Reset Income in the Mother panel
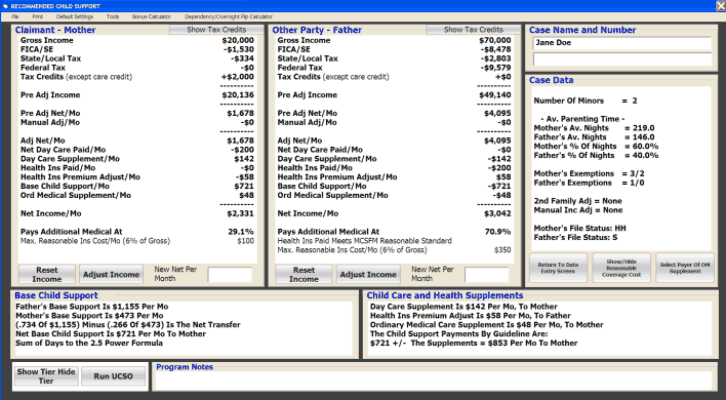Viewport: 726px width, 400px height. tap(46, 274)
